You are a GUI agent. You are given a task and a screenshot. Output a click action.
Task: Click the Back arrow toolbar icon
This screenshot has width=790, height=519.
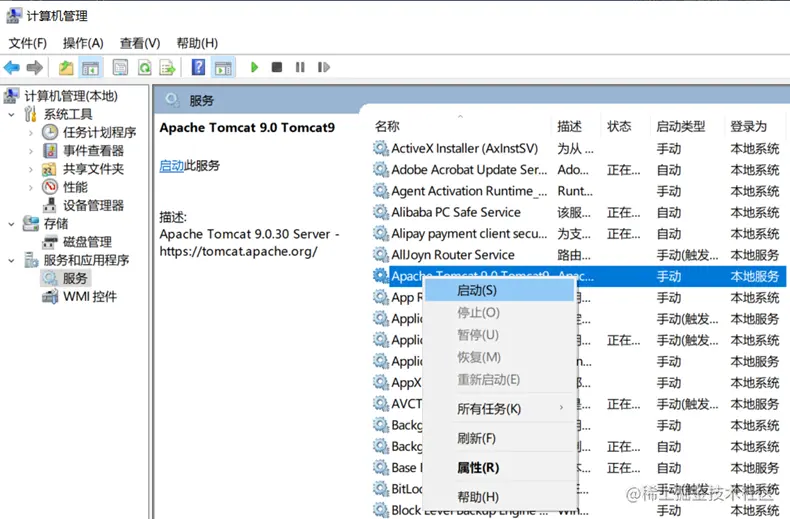click(x=12, y=67)
